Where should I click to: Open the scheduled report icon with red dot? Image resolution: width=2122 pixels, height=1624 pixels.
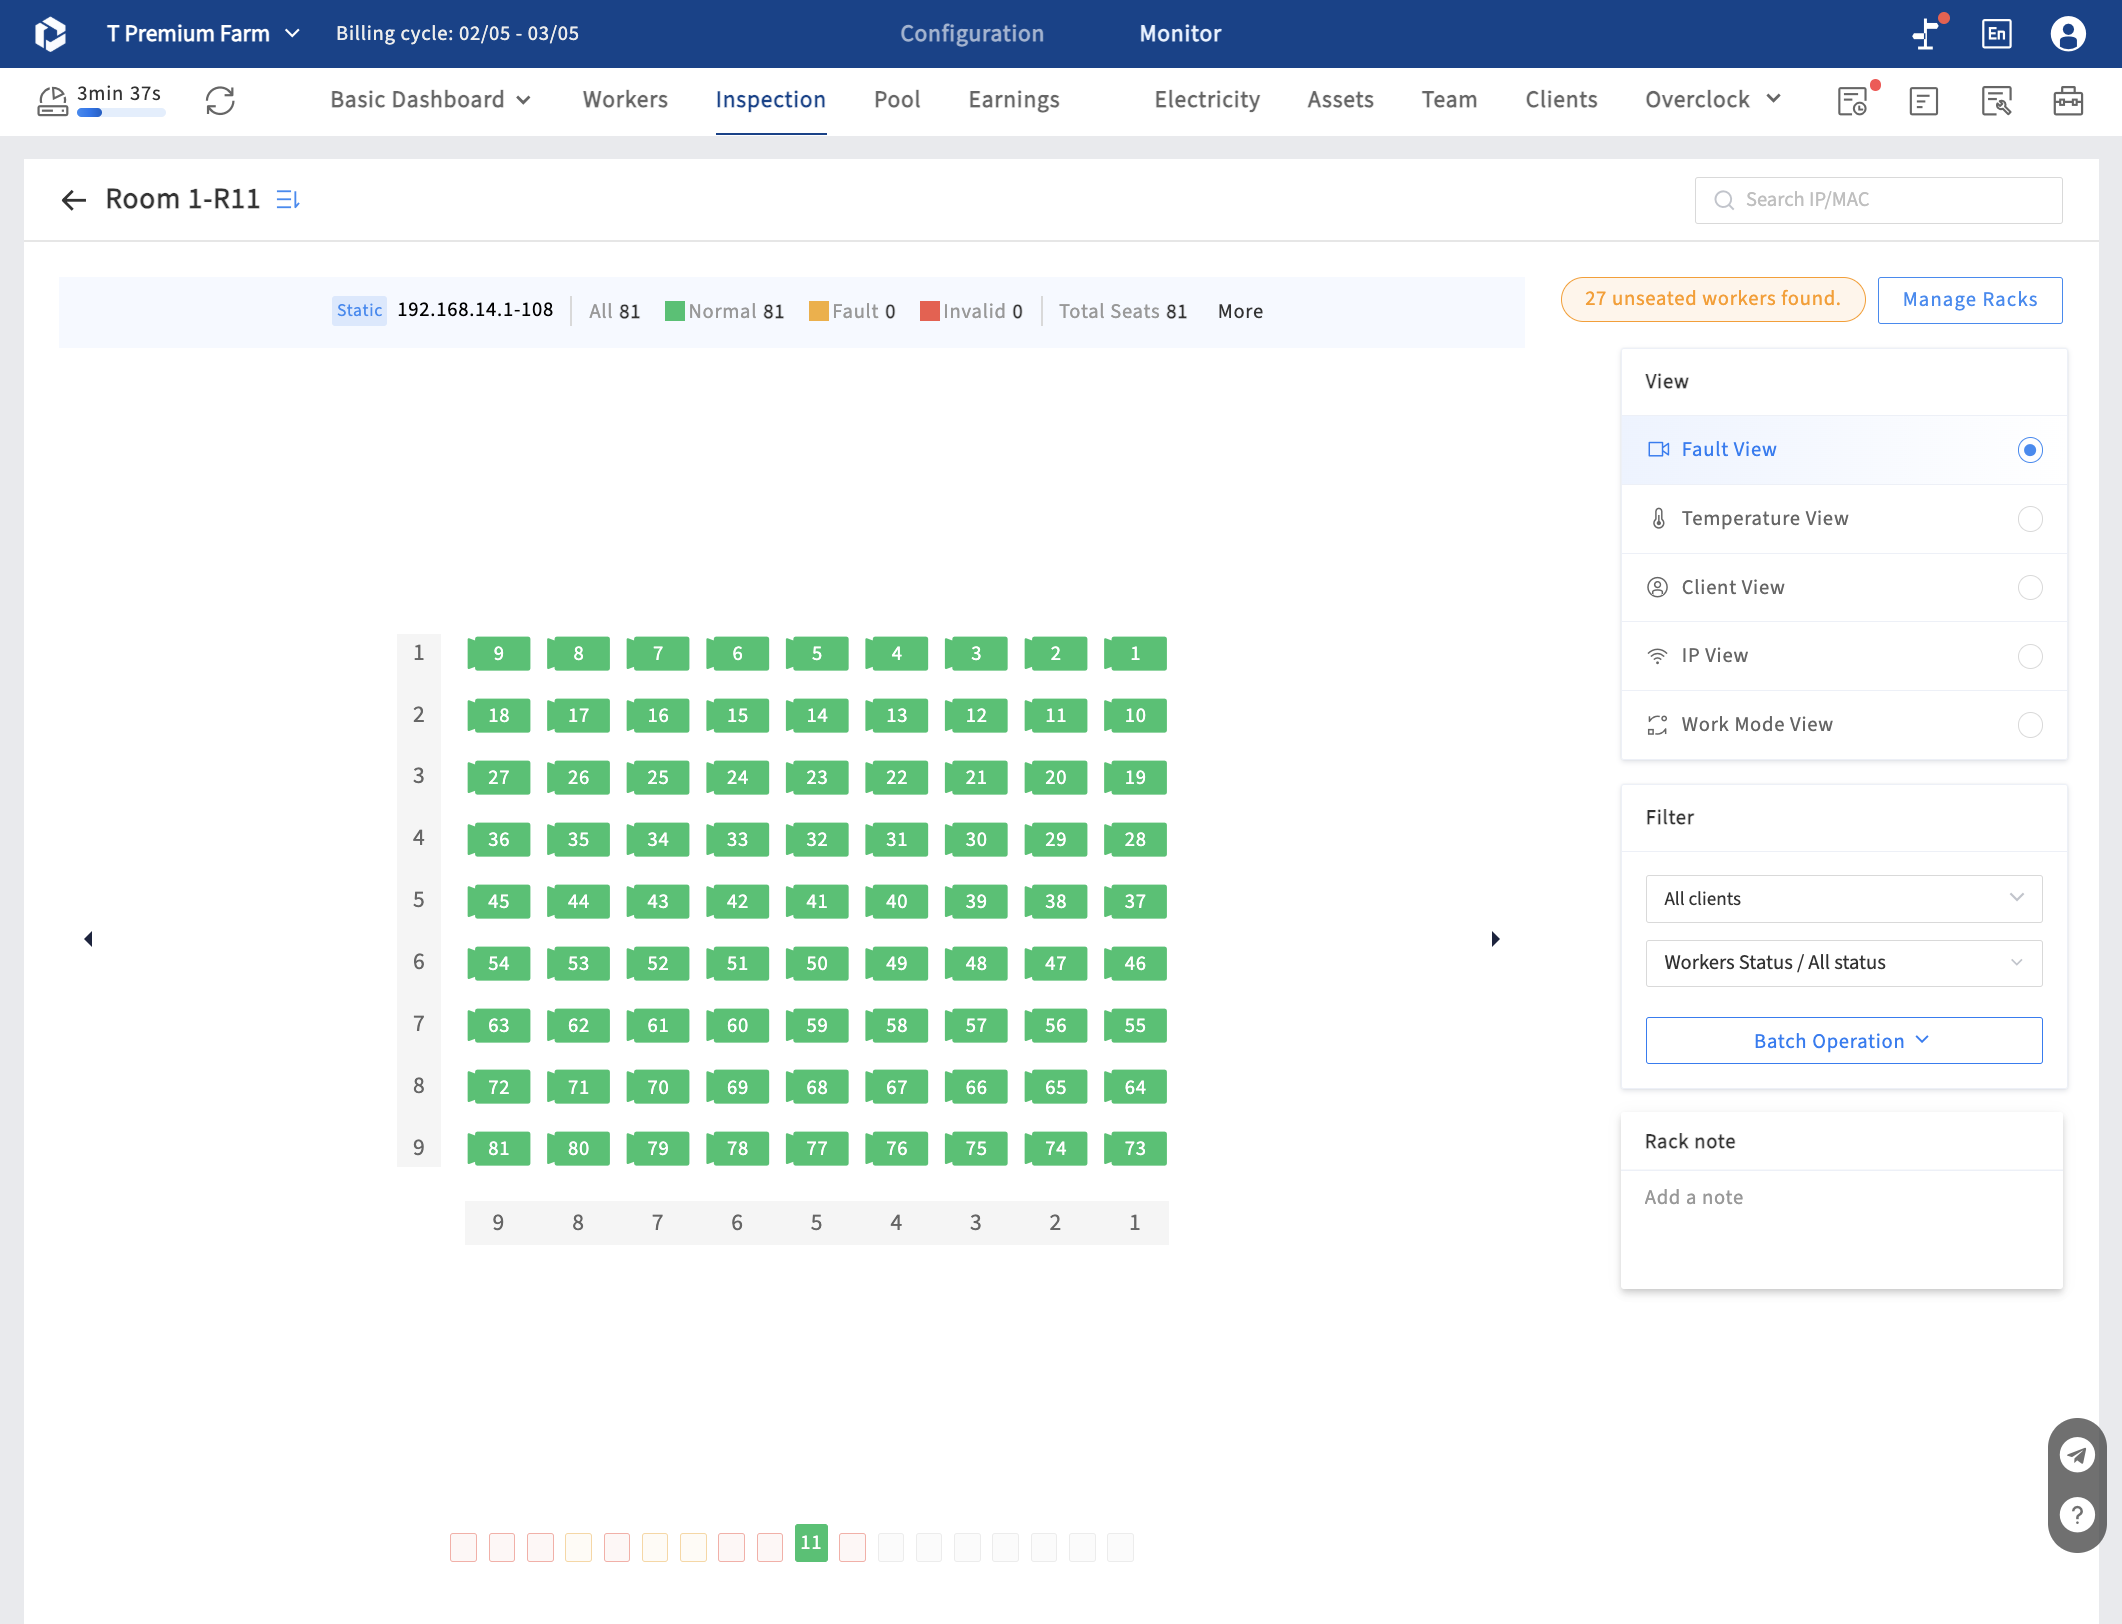[x=1853, y=101]
